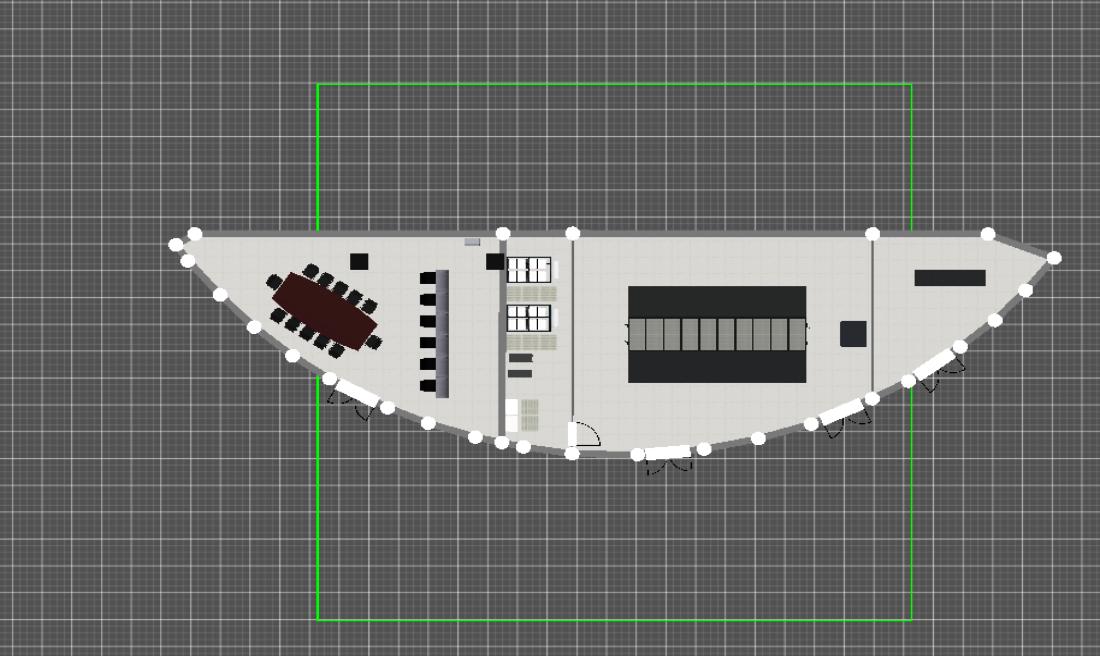Image resolution: width=1100 pixels, height=656 pixels.
Task: Click the small gray object on the top wall
Action: click(472, 241)
